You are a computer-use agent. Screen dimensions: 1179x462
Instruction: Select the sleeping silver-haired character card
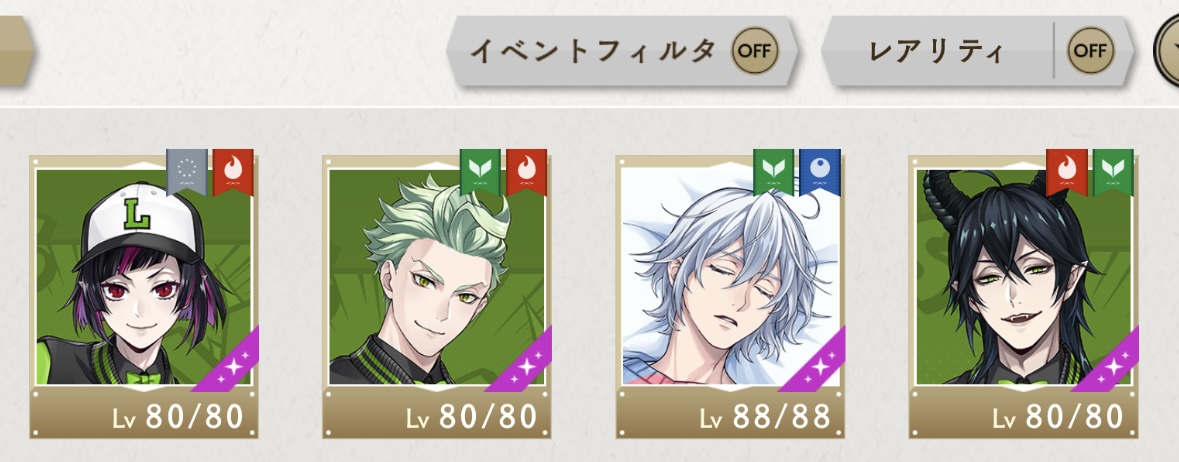click(x=730, y=297)
